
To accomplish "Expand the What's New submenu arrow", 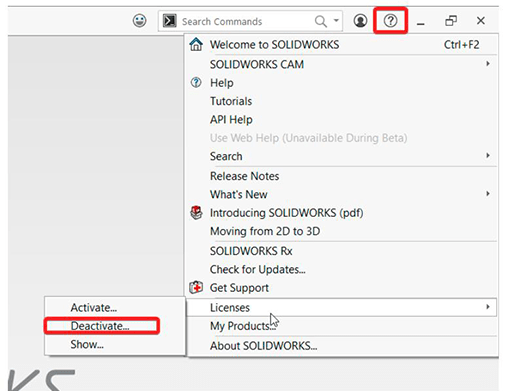I will (488, 193).
